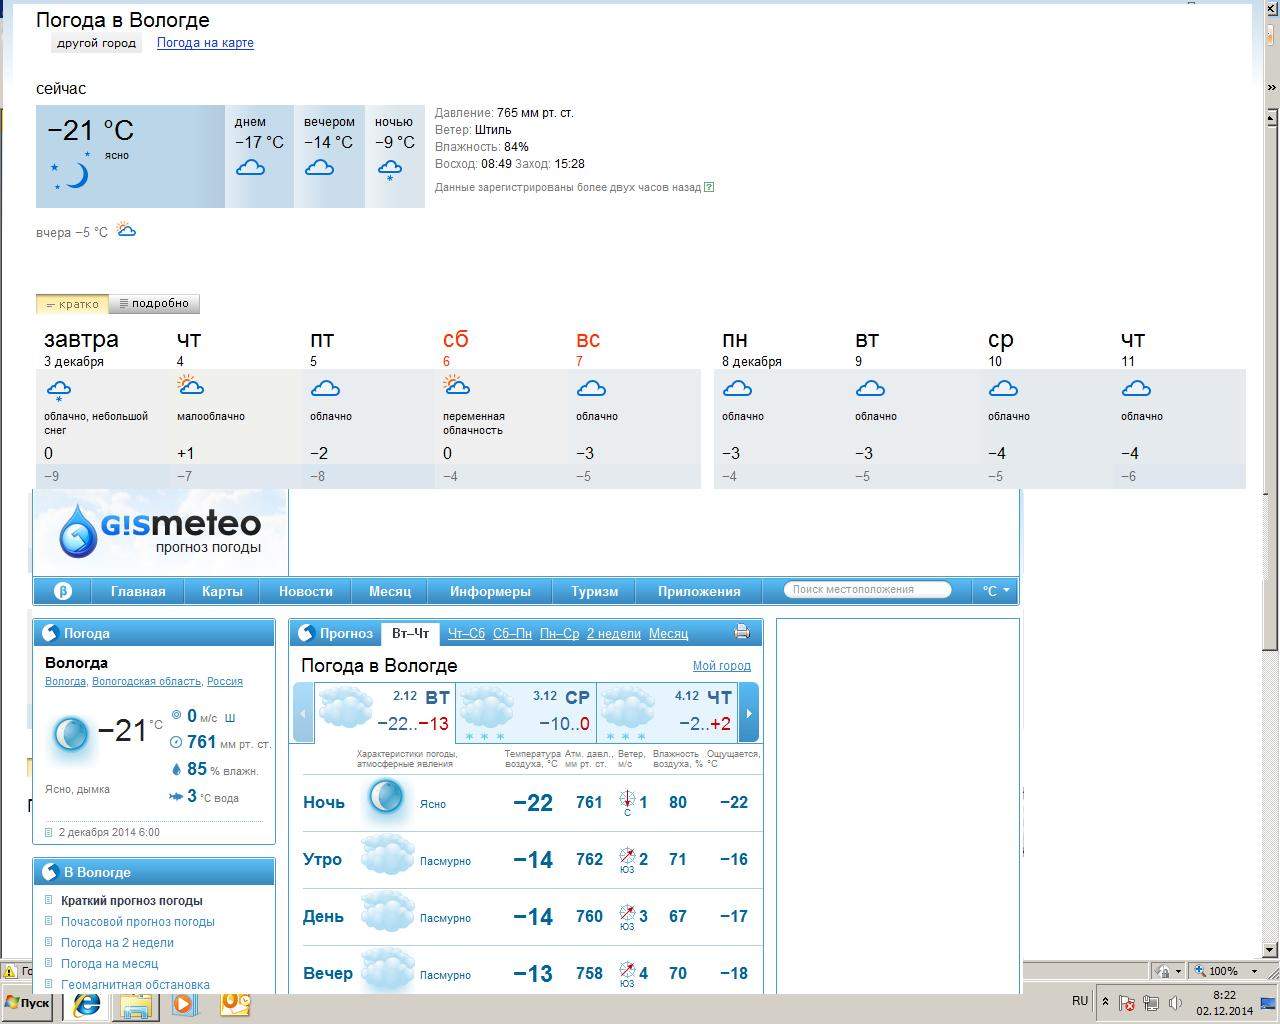1280x1024 pixels.
Task: Select the Чт–Сб forecast tab
Action: point(466,634)
